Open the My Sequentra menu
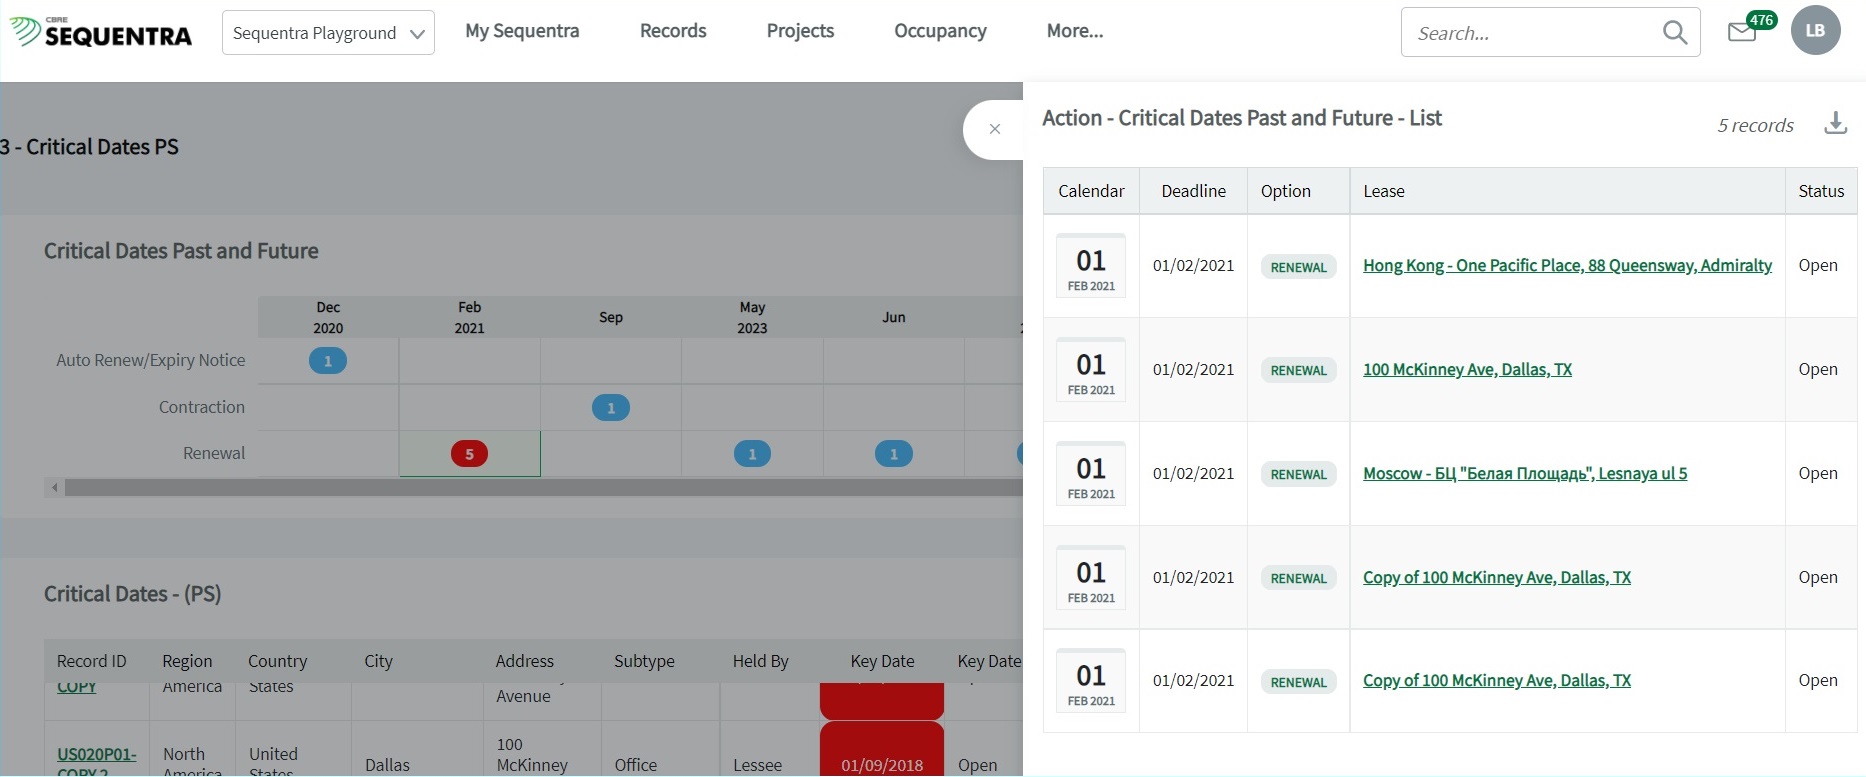Viewport: 1866px width, 777px height. [522, 31]
